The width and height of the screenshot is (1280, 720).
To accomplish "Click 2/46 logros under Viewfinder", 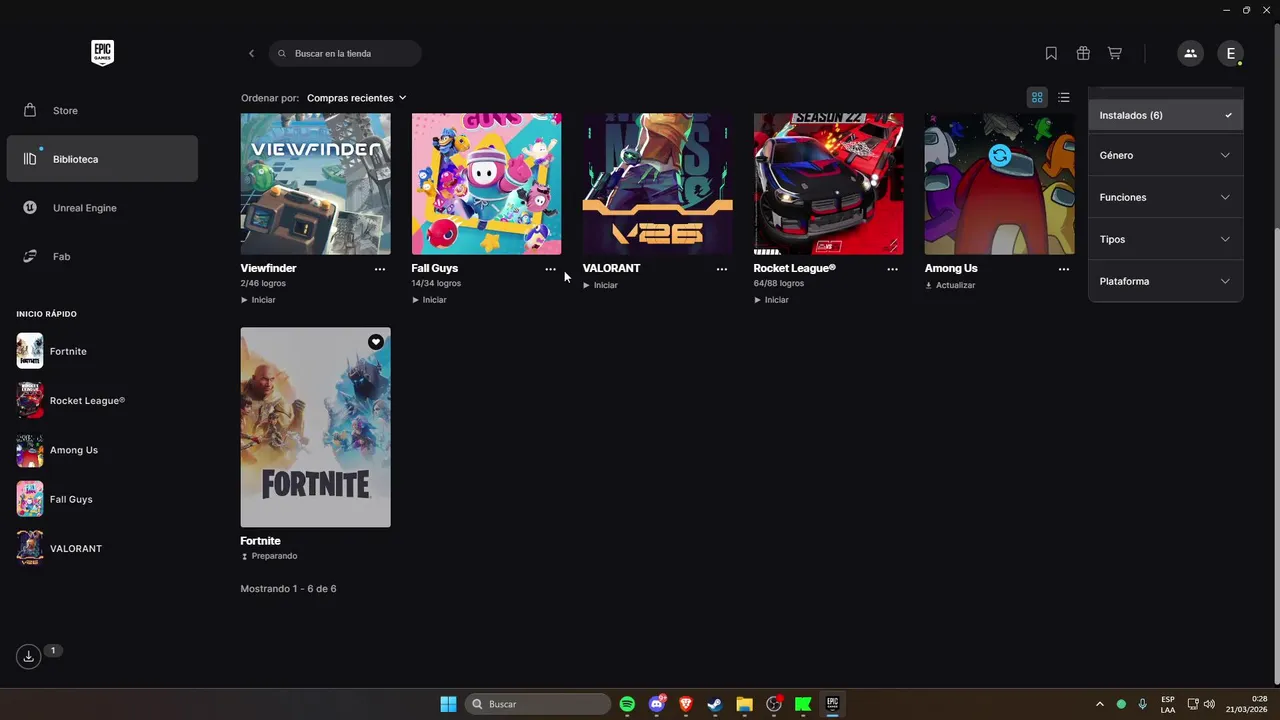I will click(x=263, y=284).
